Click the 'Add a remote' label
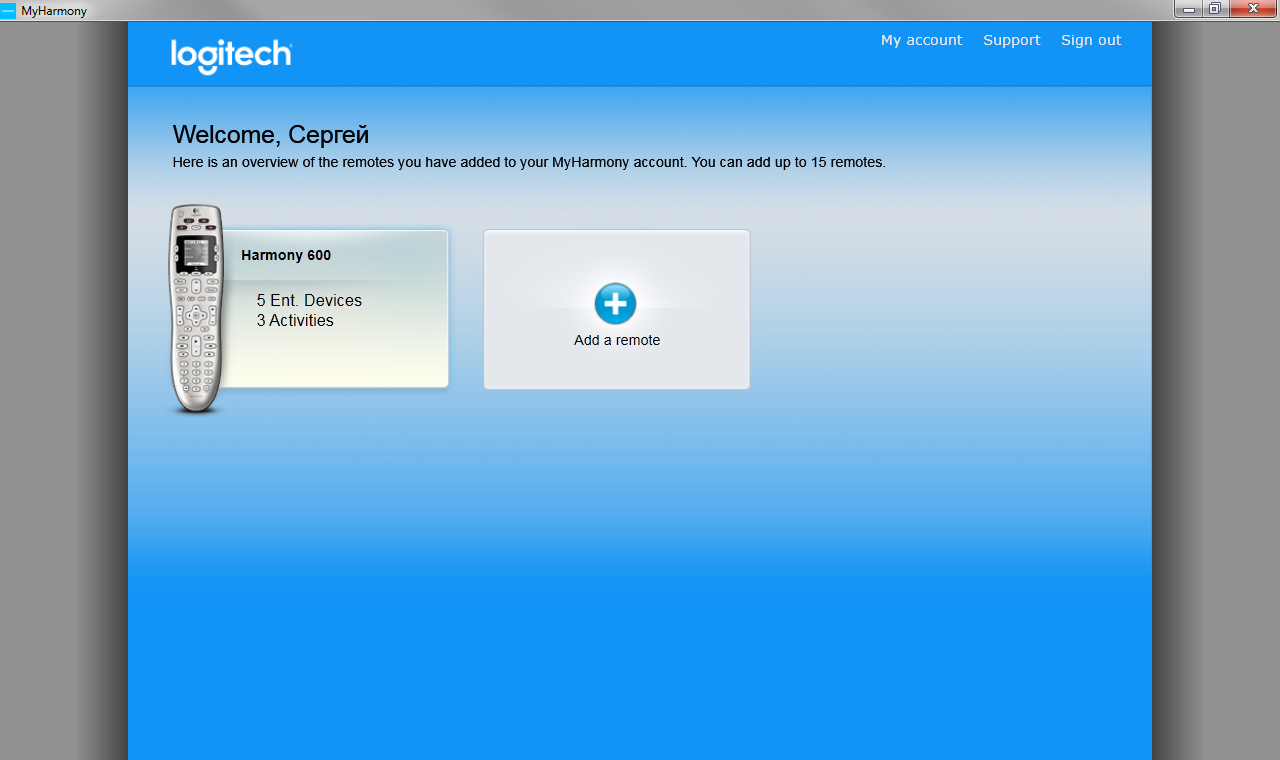Image resolution: width=1280 pixels, height=760 pixels. coord(617,340)
